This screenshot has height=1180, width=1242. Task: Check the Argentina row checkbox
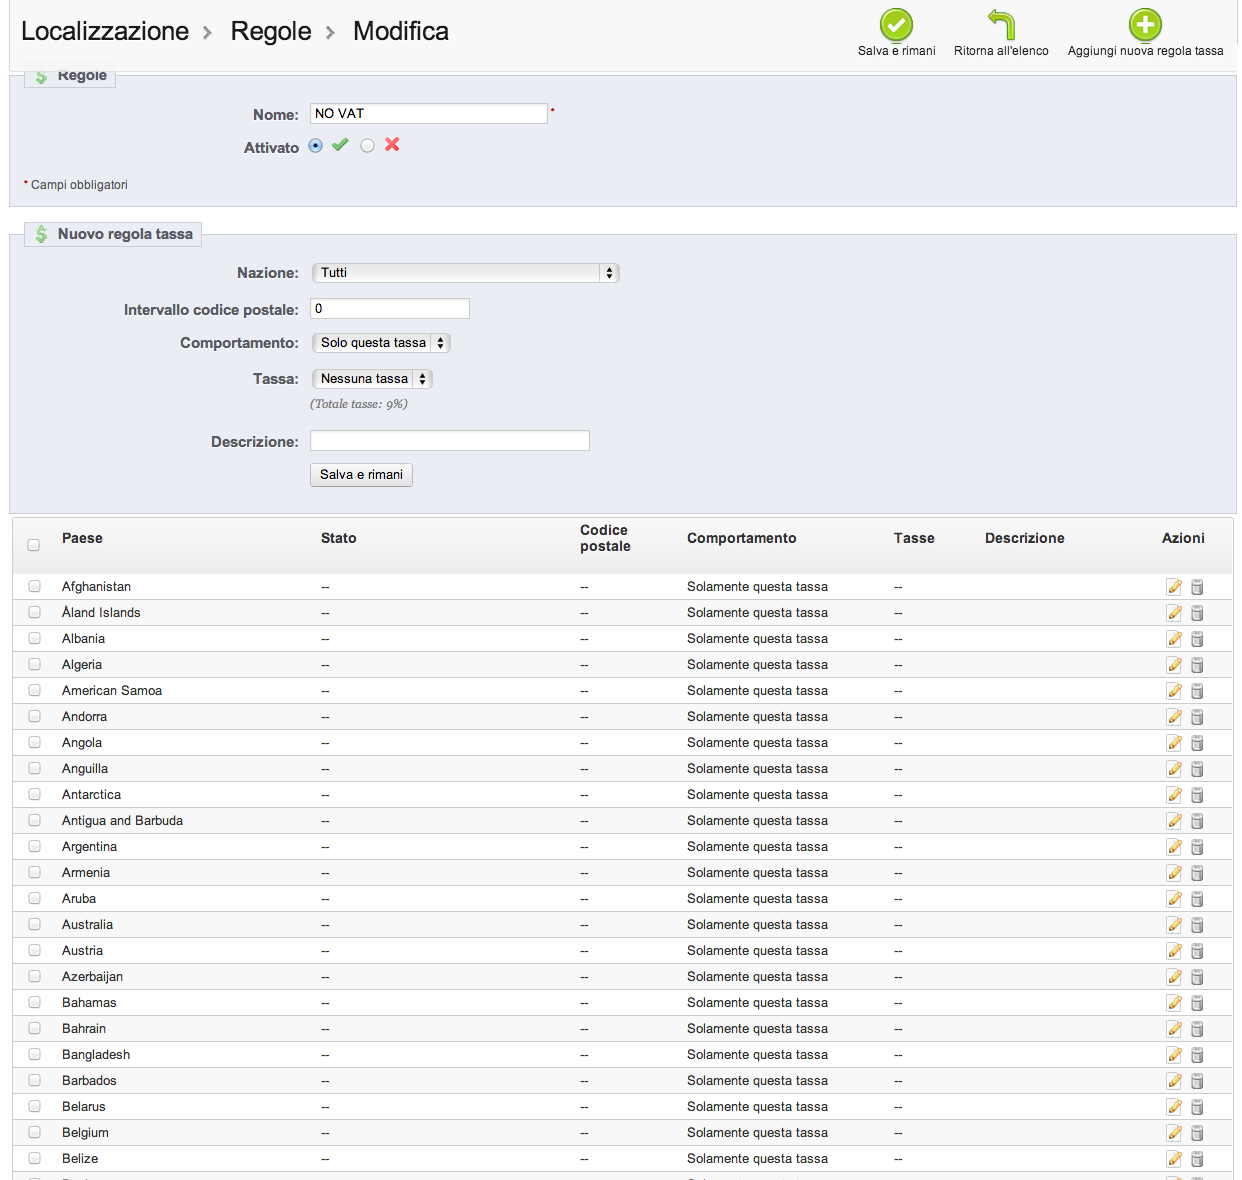pyautogui.click(x=34, y=846)
